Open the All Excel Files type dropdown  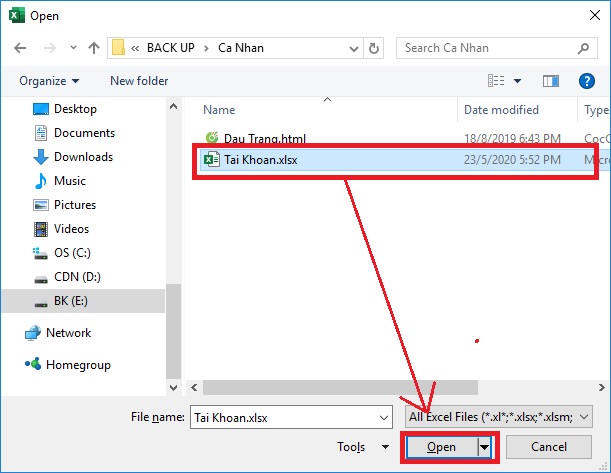pos(498,417)
